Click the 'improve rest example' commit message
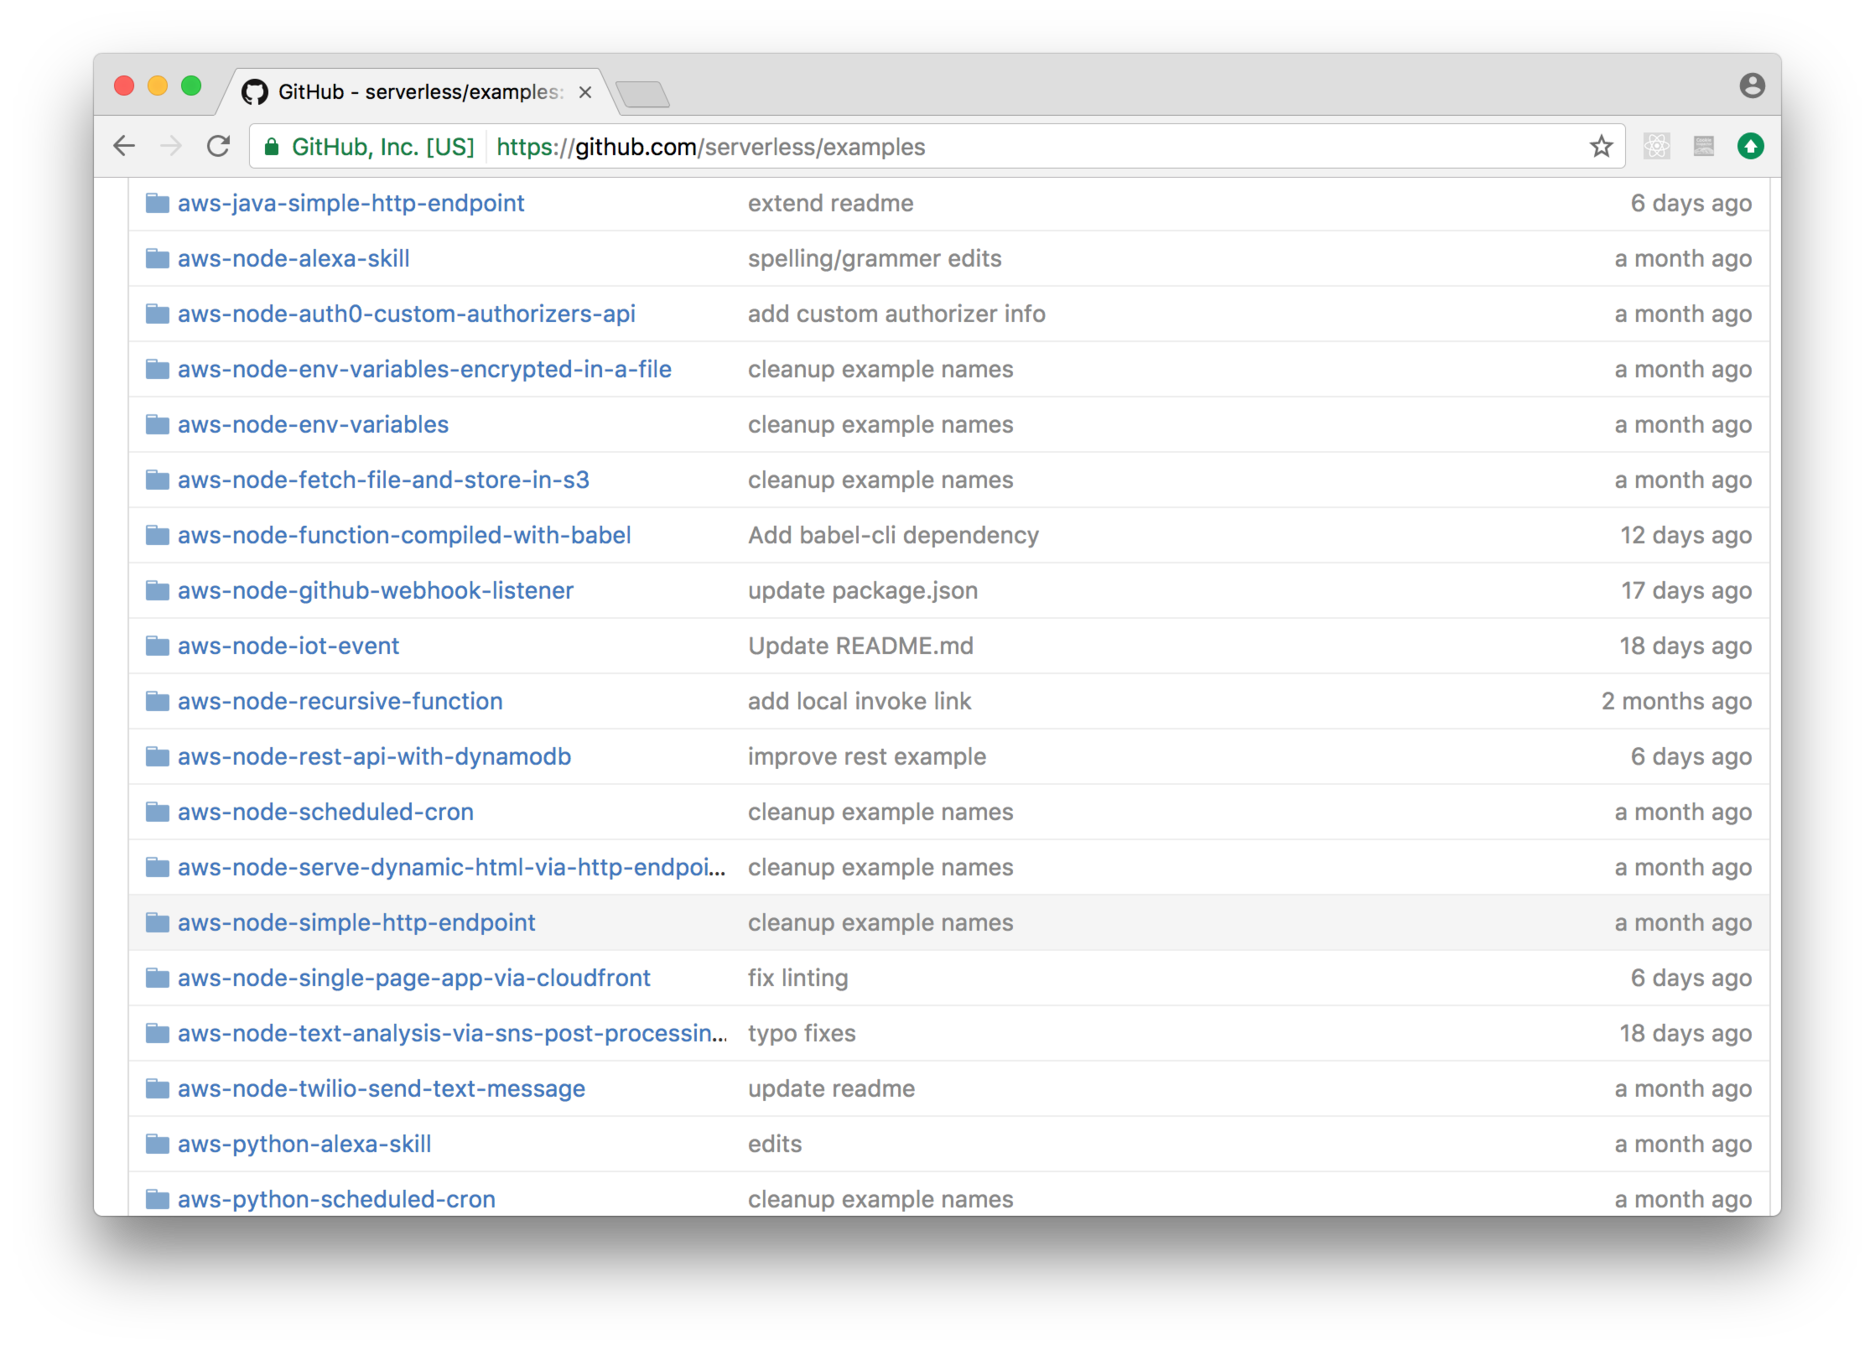 click(x=867, y=756)
